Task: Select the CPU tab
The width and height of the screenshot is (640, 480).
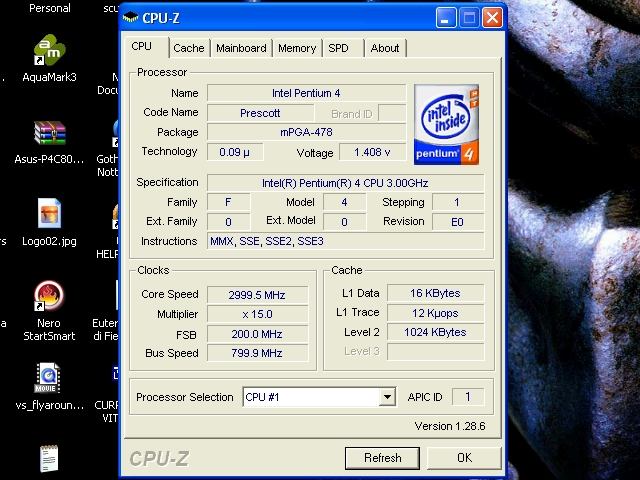Action: pyautogui.click(x=146, y=47)
